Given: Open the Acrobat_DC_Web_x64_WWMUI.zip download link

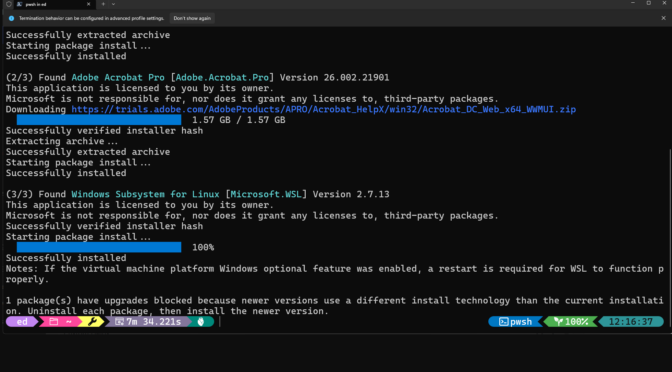Looking at the screenshot, I should point(324,109).
